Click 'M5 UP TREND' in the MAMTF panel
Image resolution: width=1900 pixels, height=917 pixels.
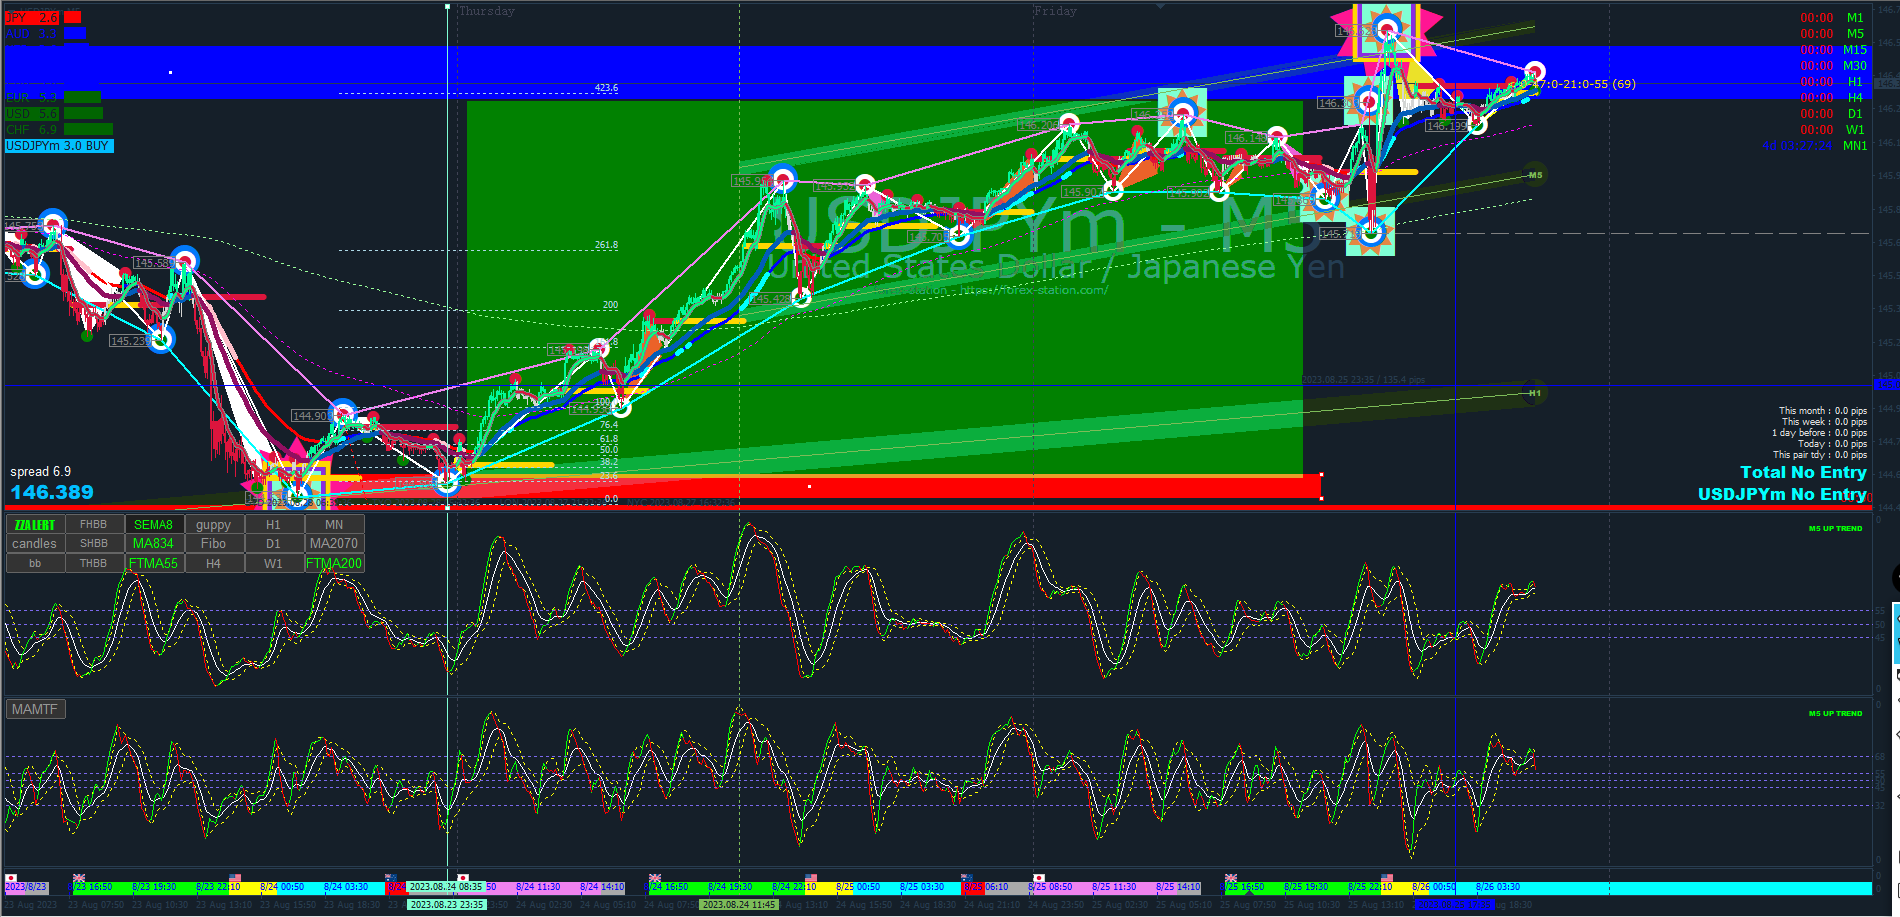coord(1835,714)
